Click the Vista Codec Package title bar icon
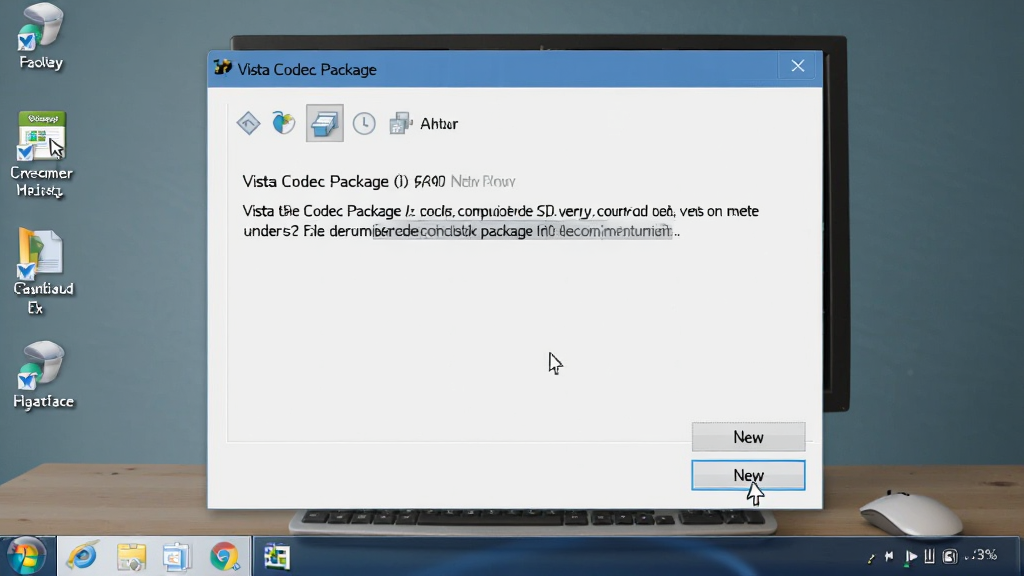 [x=223, y=67]
